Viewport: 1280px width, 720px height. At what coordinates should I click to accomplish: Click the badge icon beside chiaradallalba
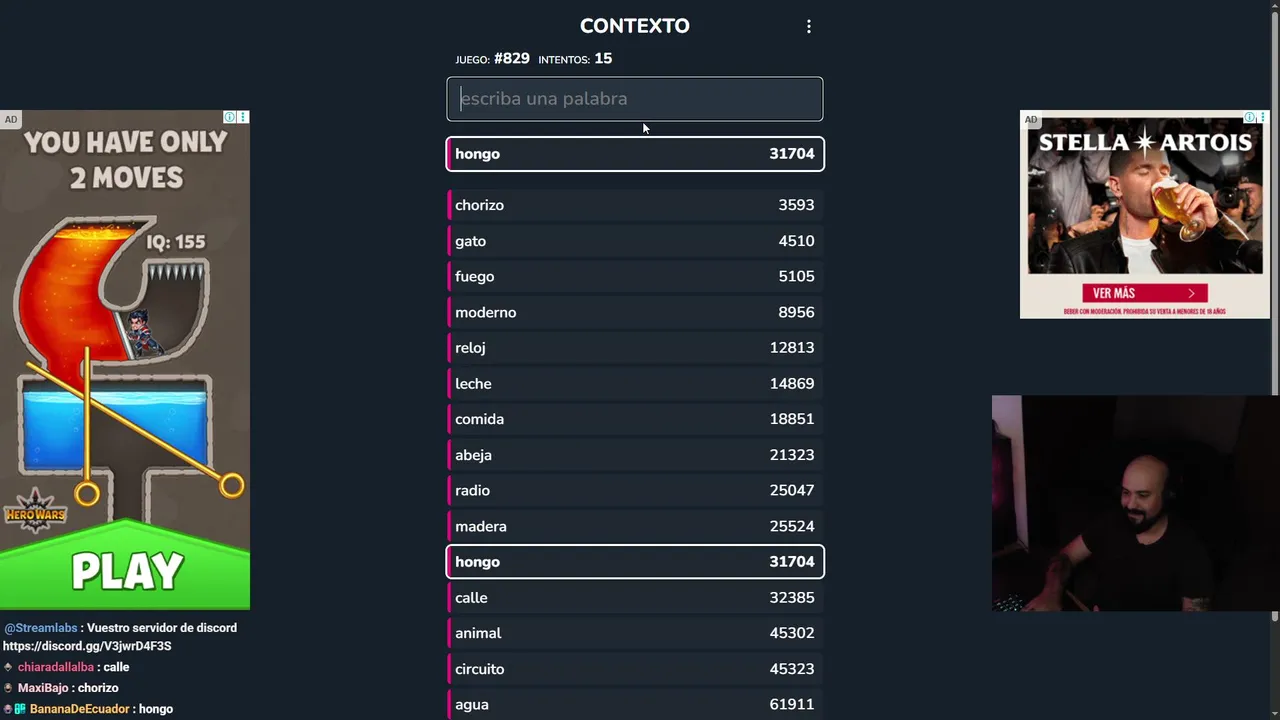pos(8,667)
